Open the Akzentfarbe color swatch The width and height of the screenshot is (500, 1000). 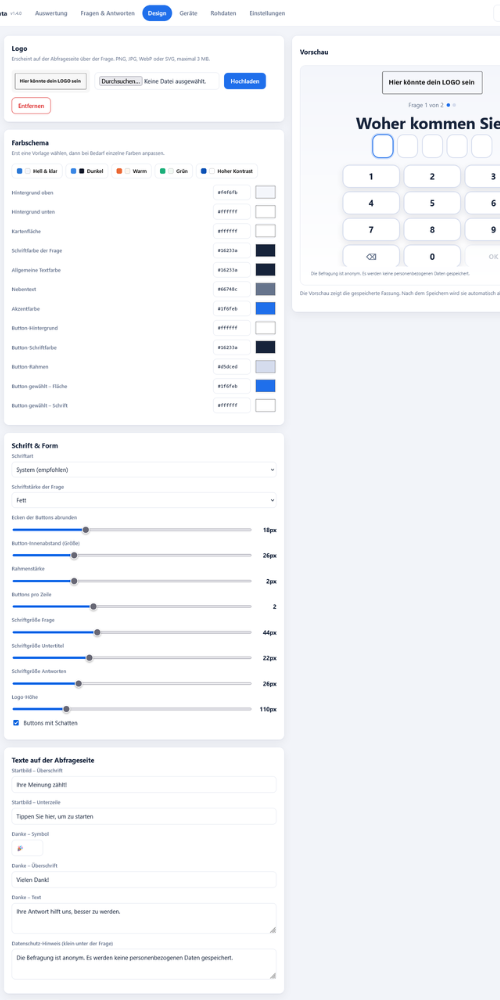265,309
